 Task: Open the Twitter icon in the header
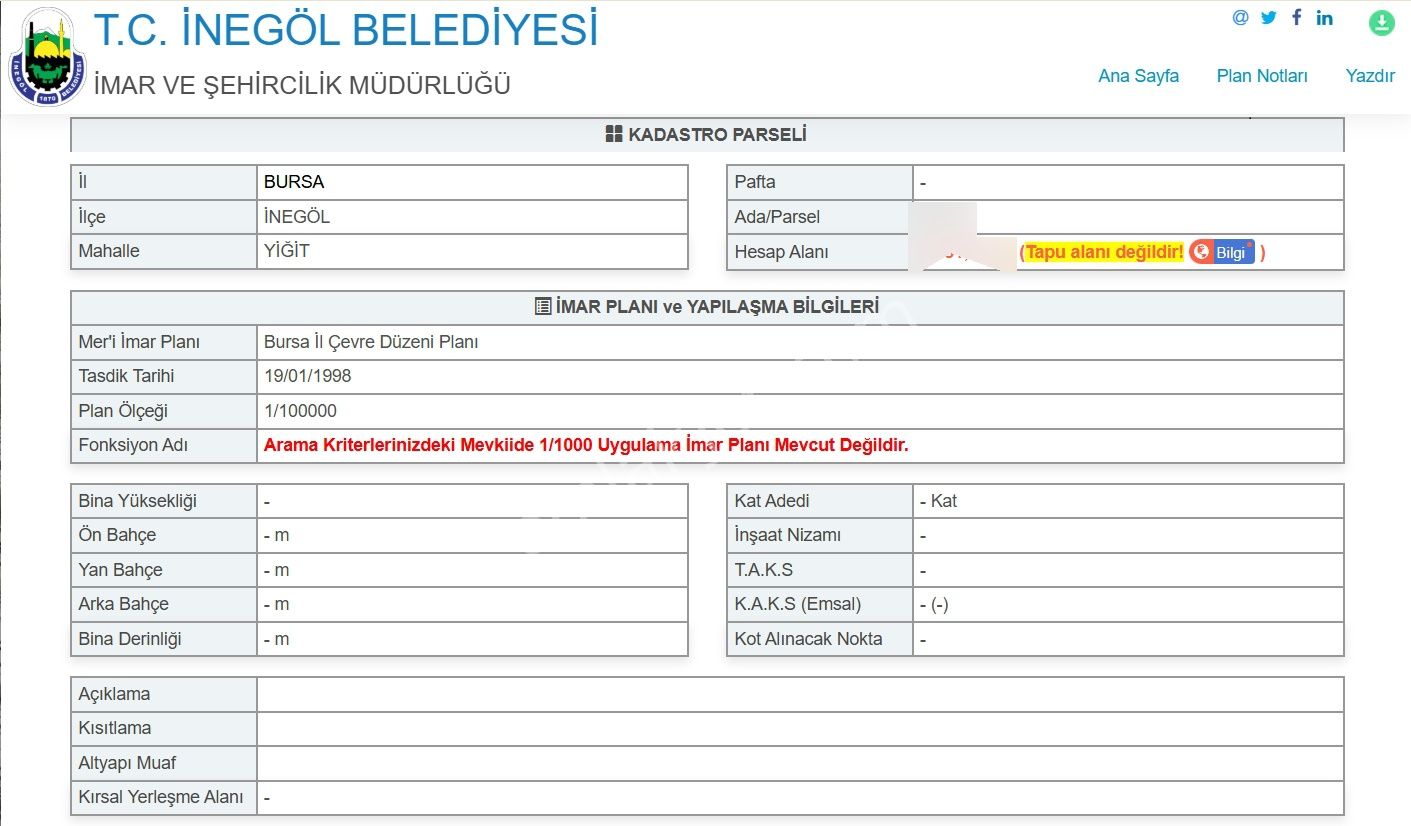pos(1268,17)
